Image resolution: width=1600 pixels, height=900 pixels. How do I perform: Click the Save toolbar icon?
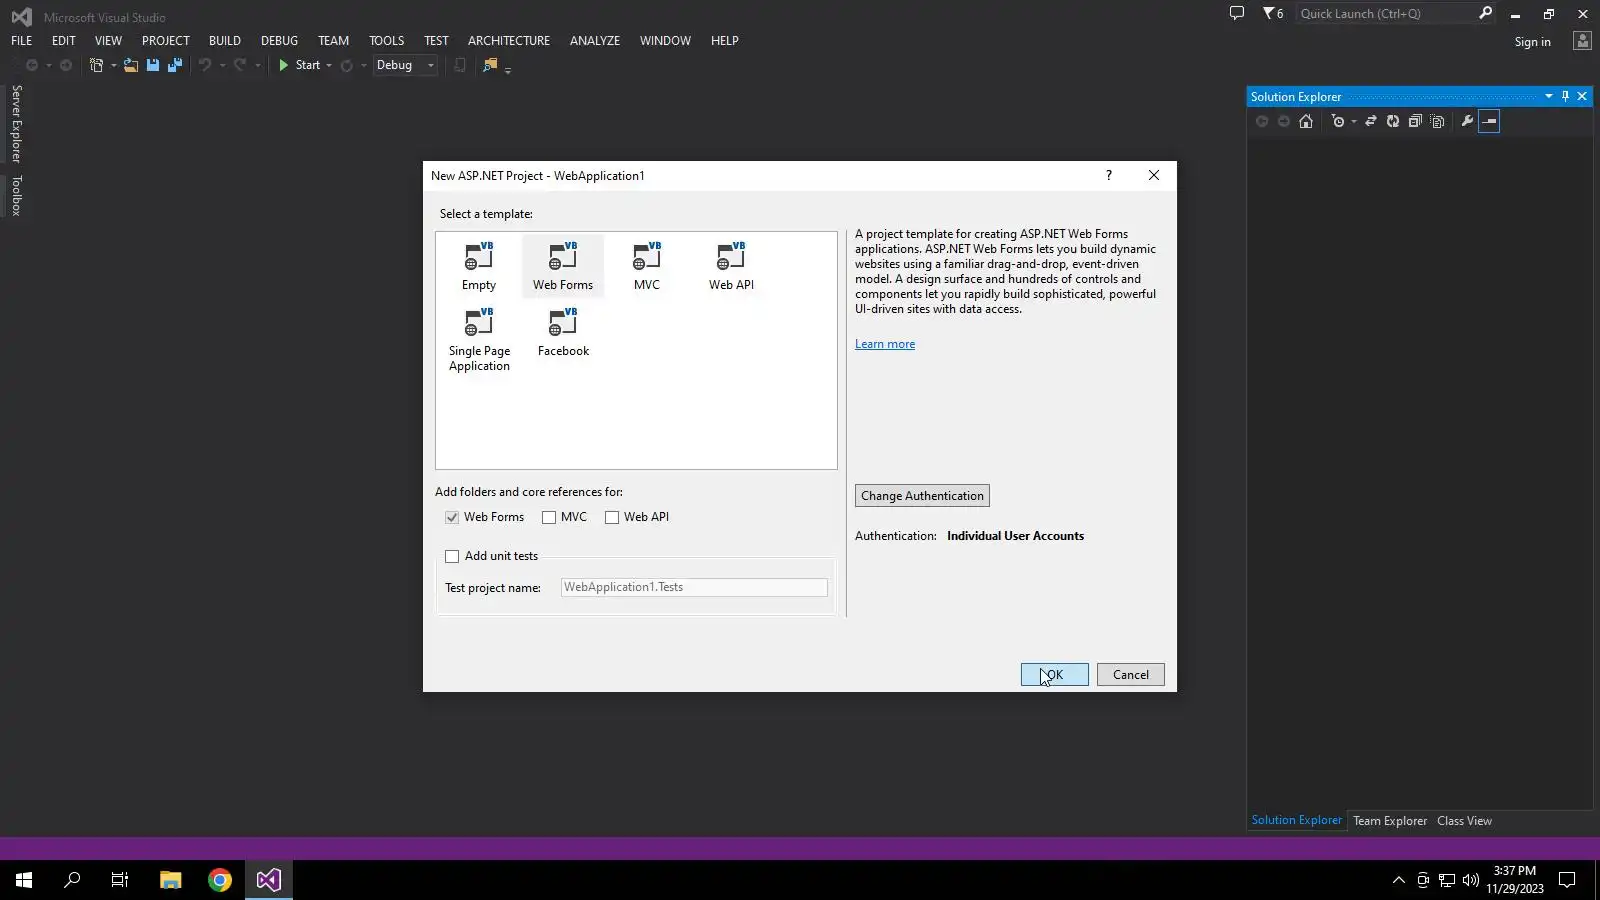[153, 65]
